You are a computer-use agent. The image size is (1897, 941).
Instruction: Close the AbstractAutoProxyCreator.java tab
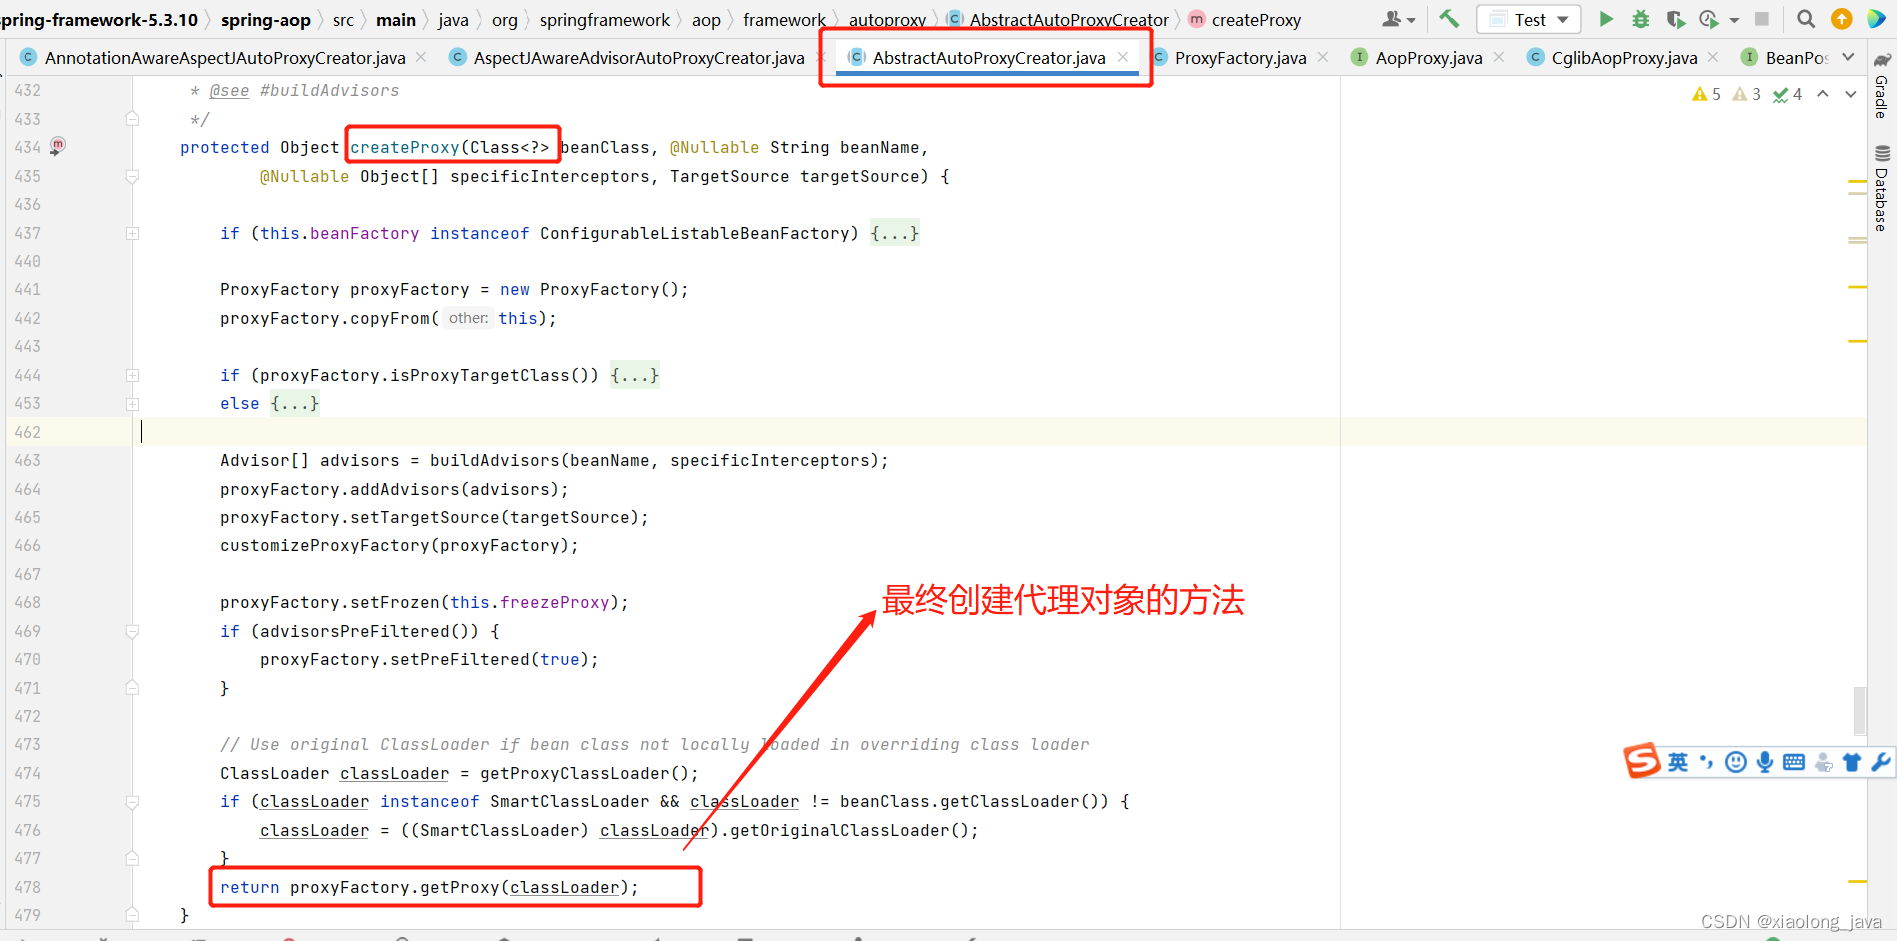click(1123, 57)
